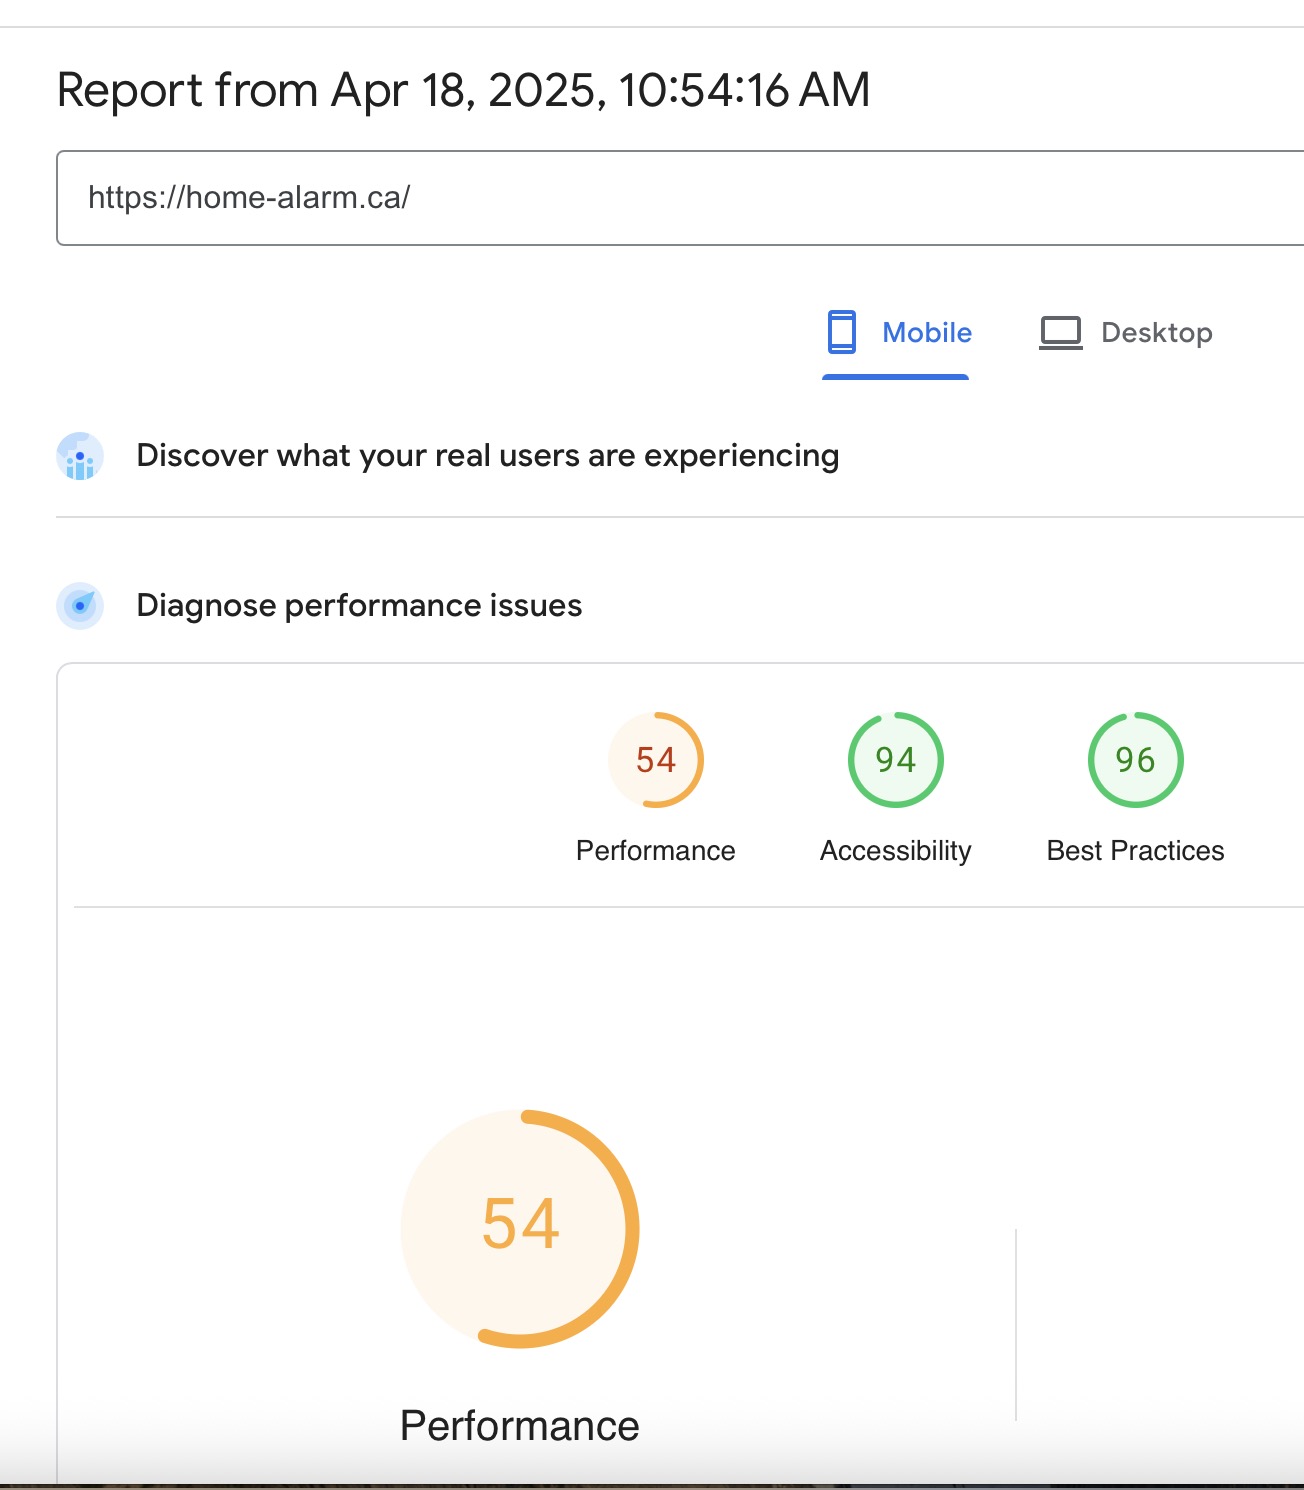
Task: Click the number 96 in Best Practices gauge
Action: click(1136, 760)
